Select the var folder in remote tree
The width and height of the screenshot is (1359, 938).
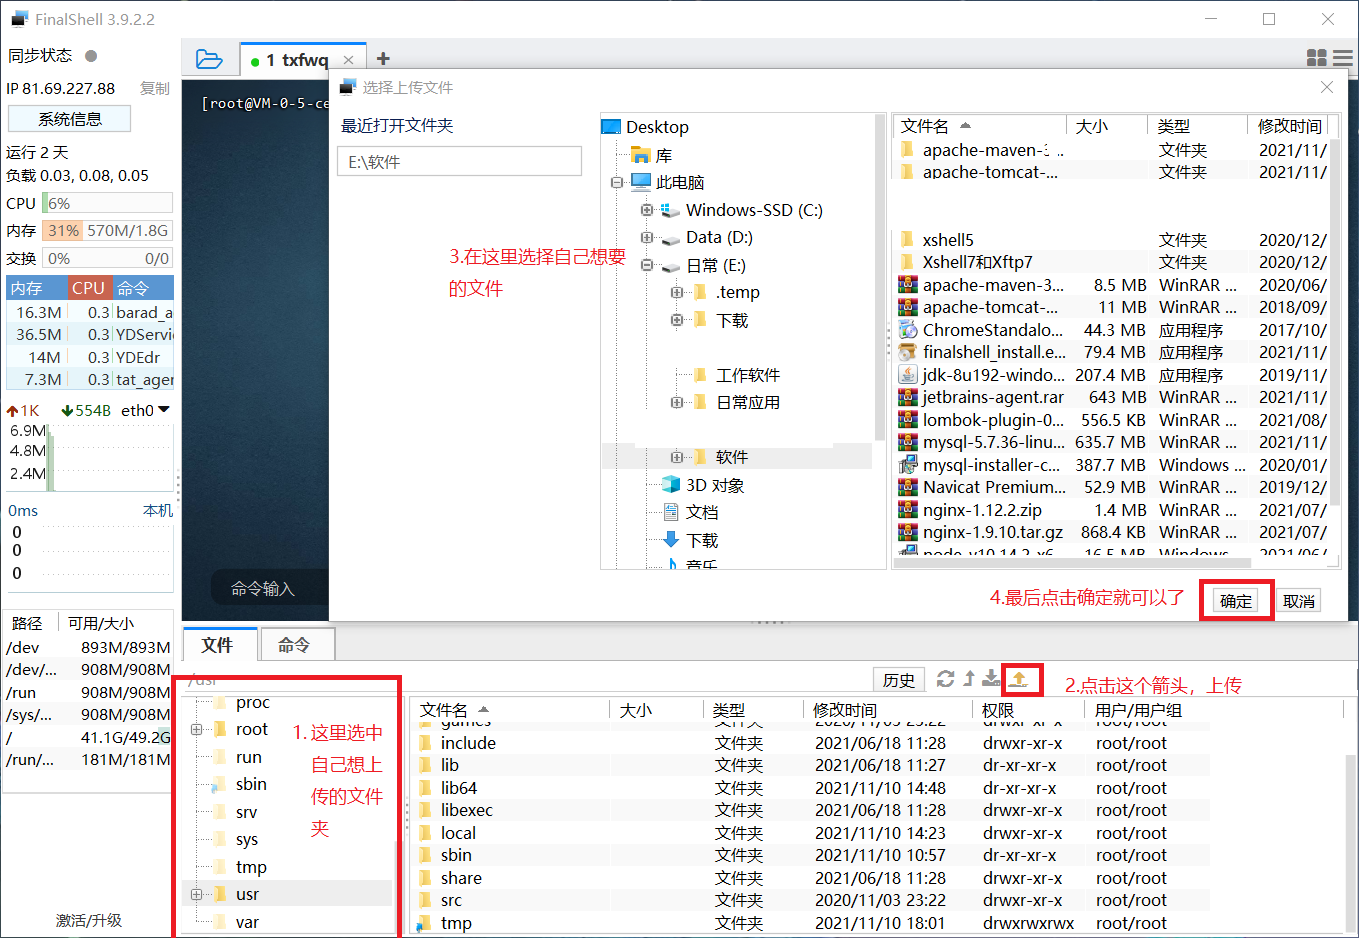247,922
